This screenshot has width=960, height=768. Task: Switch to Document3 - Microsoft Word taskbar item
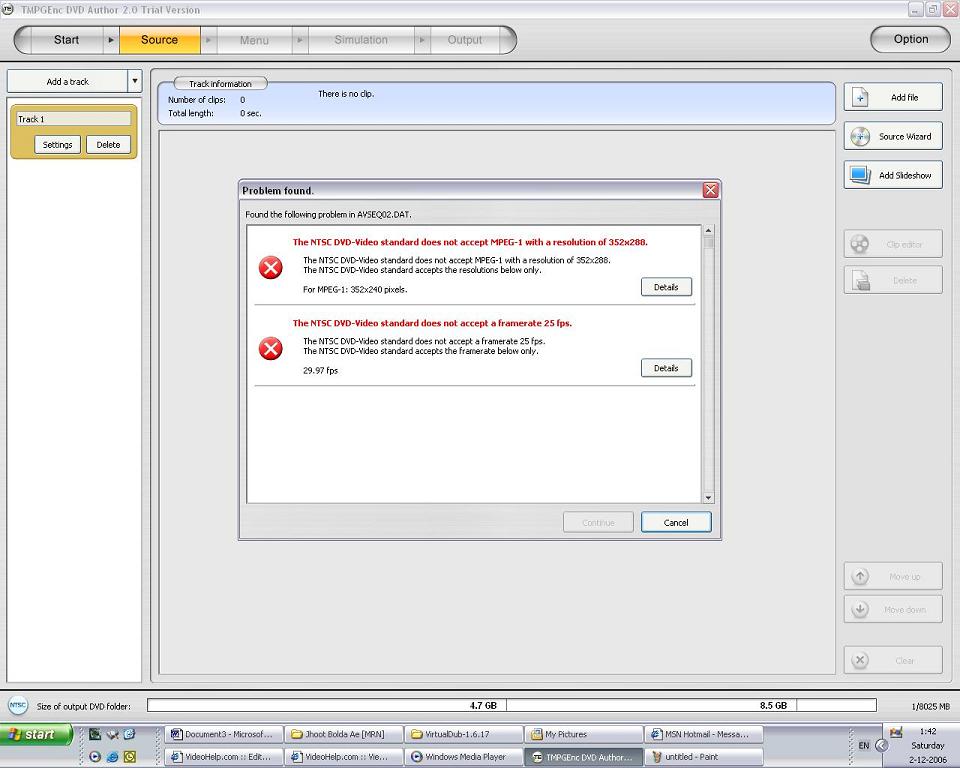point(223,734)
